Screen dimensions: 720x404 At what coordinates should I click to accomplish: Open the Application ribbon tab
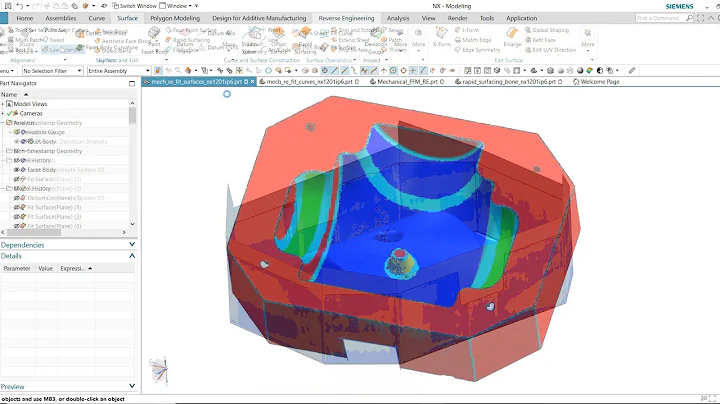(522, 18)
